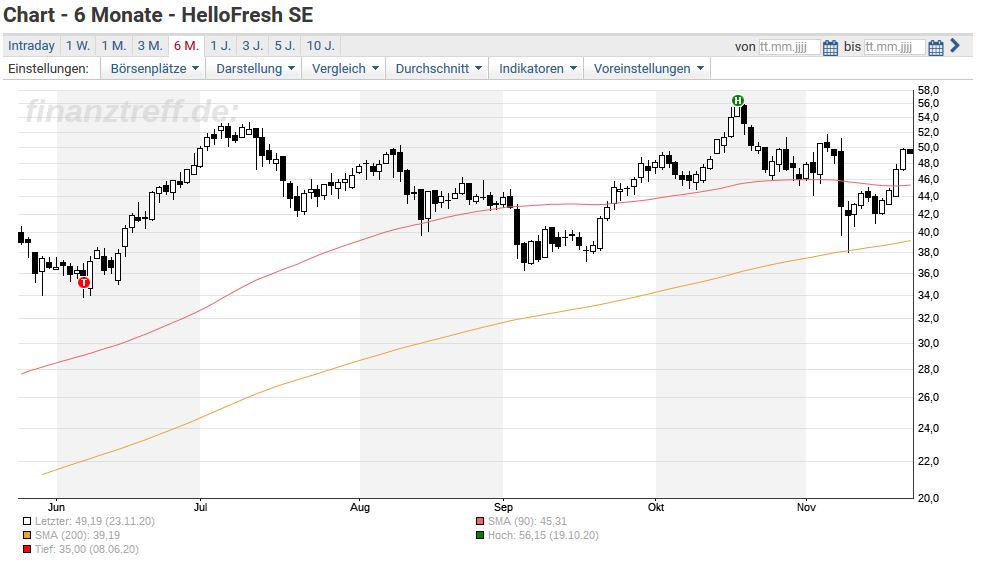983x561 pixels.
Task: Click legend text 'Letzter: 49,19 (23.11.20)'
Action: (95, 522)
